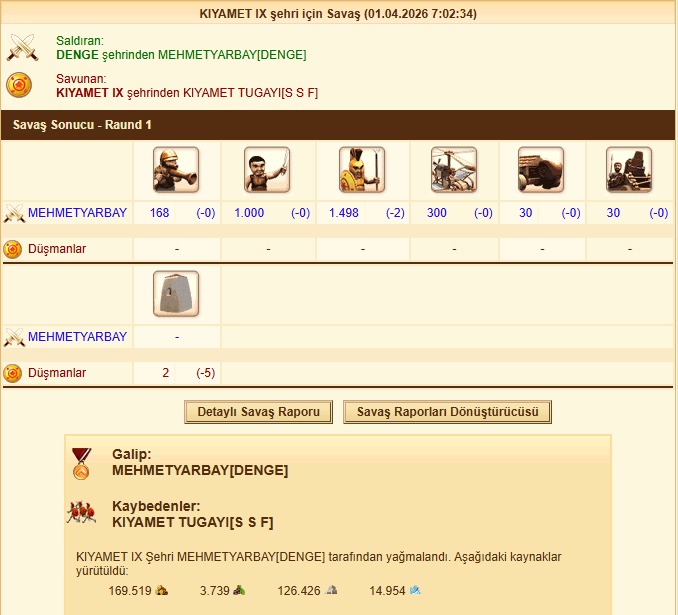Click swords icon beside MEHMETYARBAY in the wall table
The height and width of the screenshot is (615, 678).
[x=14, y=337]
